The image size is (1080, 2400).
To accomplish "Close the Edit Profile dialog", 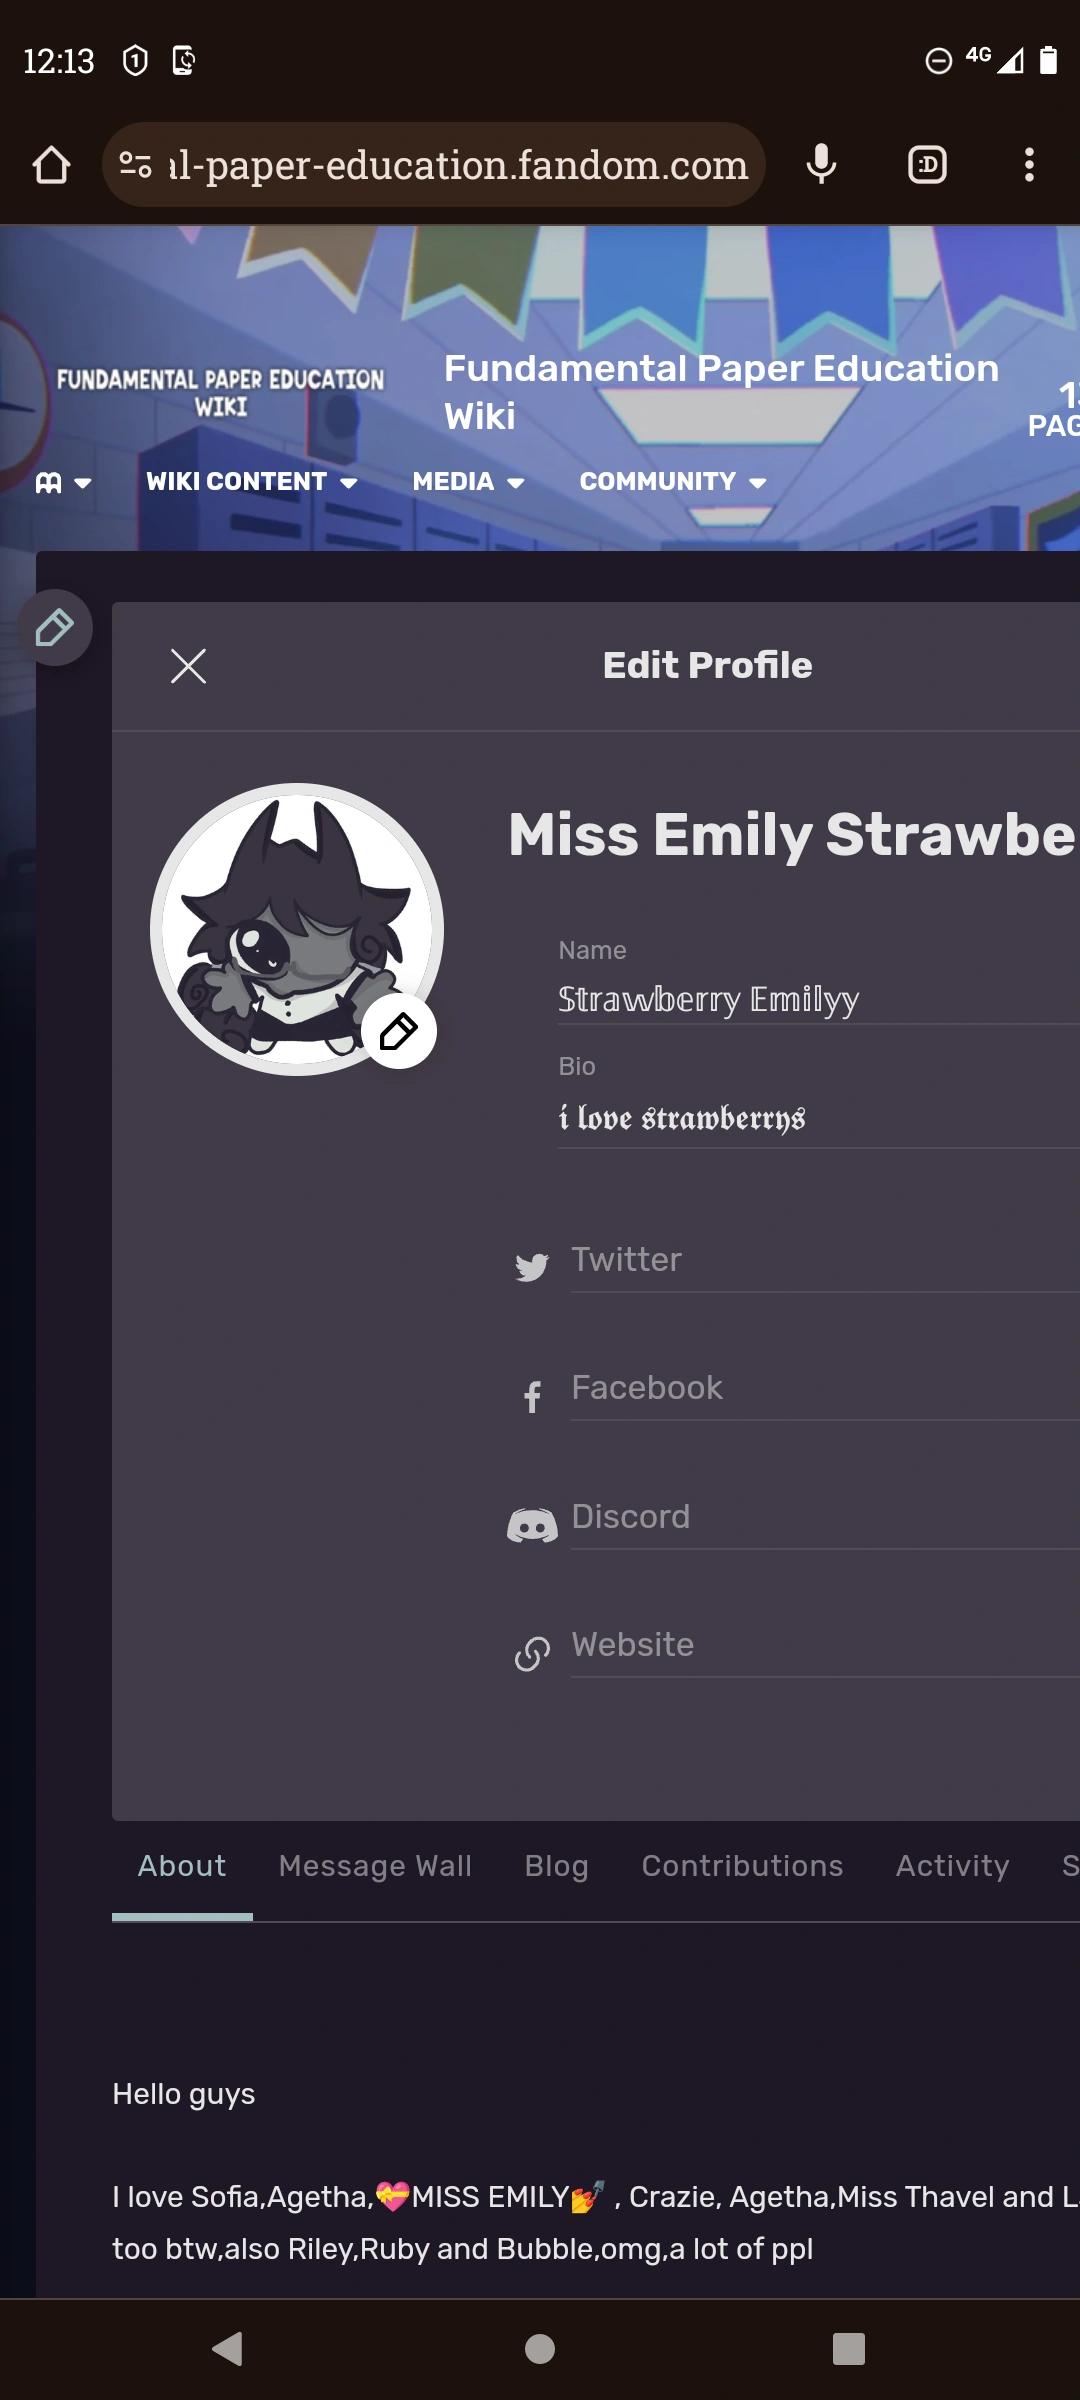I will (x=188, y=666).
